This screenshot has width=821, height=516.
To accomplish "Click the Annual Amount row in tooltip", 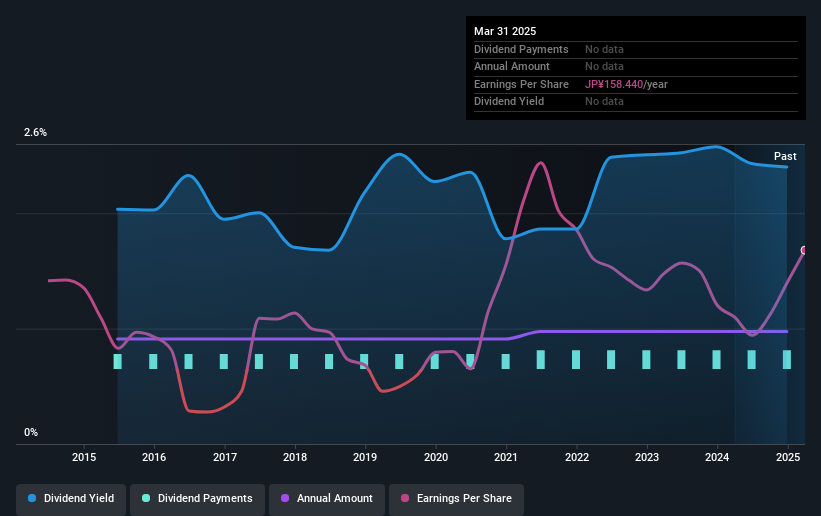I will 636,67.
